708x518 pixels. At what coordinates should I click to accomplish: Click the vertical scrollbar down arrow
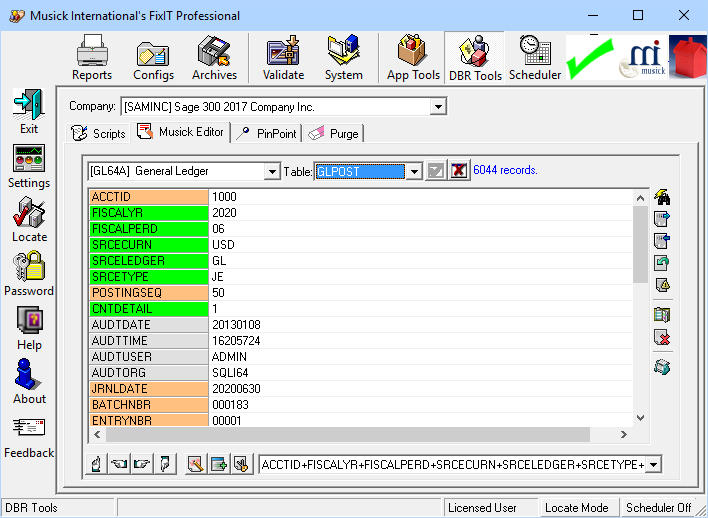pos(640,418)
